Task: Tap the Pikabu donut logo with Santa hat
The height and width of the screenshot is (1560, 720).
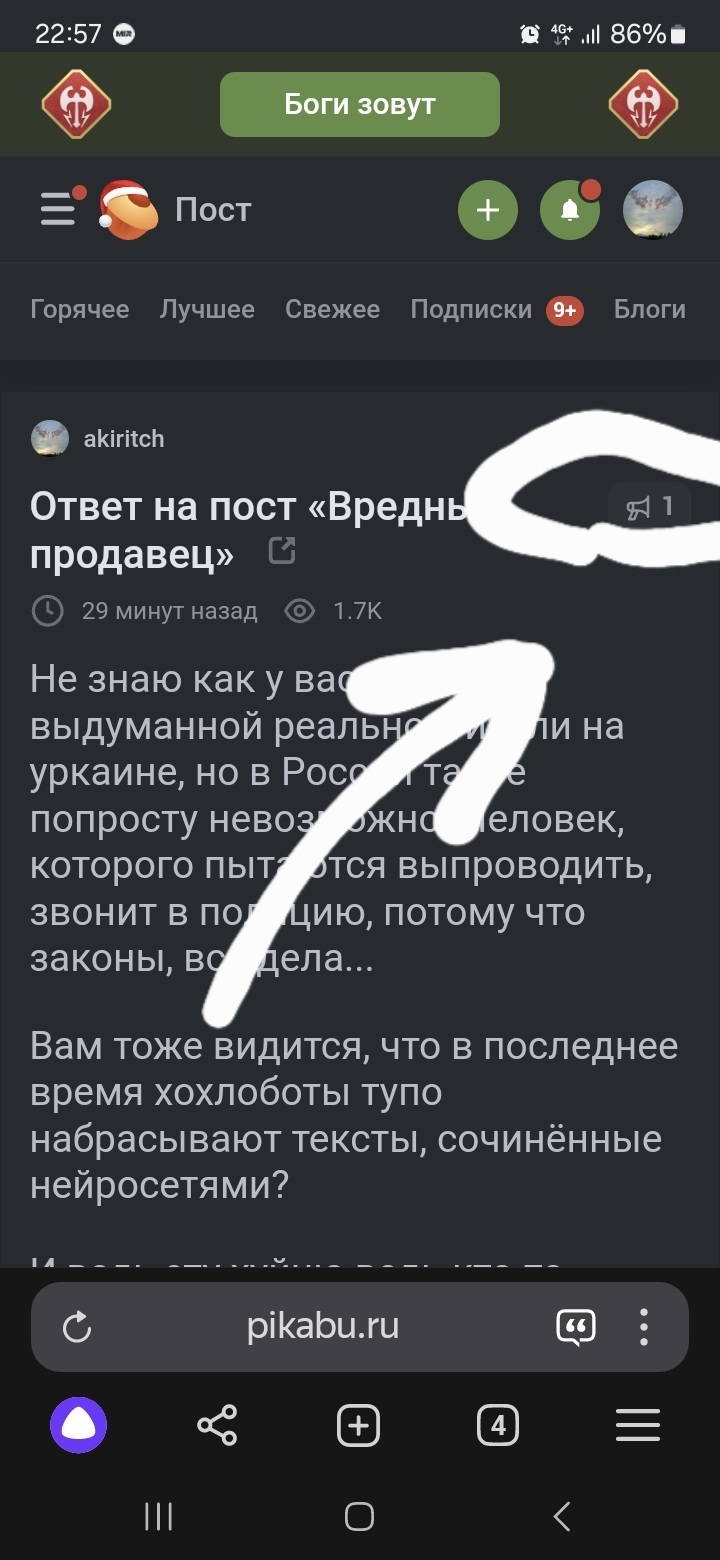Action: [128, 209]
